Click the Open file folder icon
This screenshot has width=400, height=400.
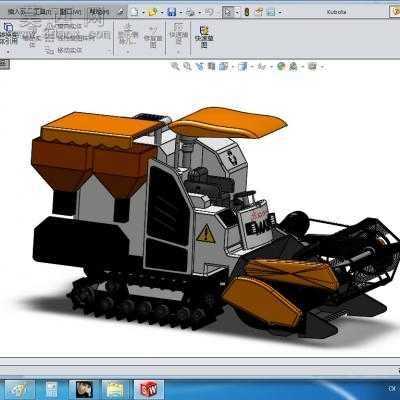153,12
